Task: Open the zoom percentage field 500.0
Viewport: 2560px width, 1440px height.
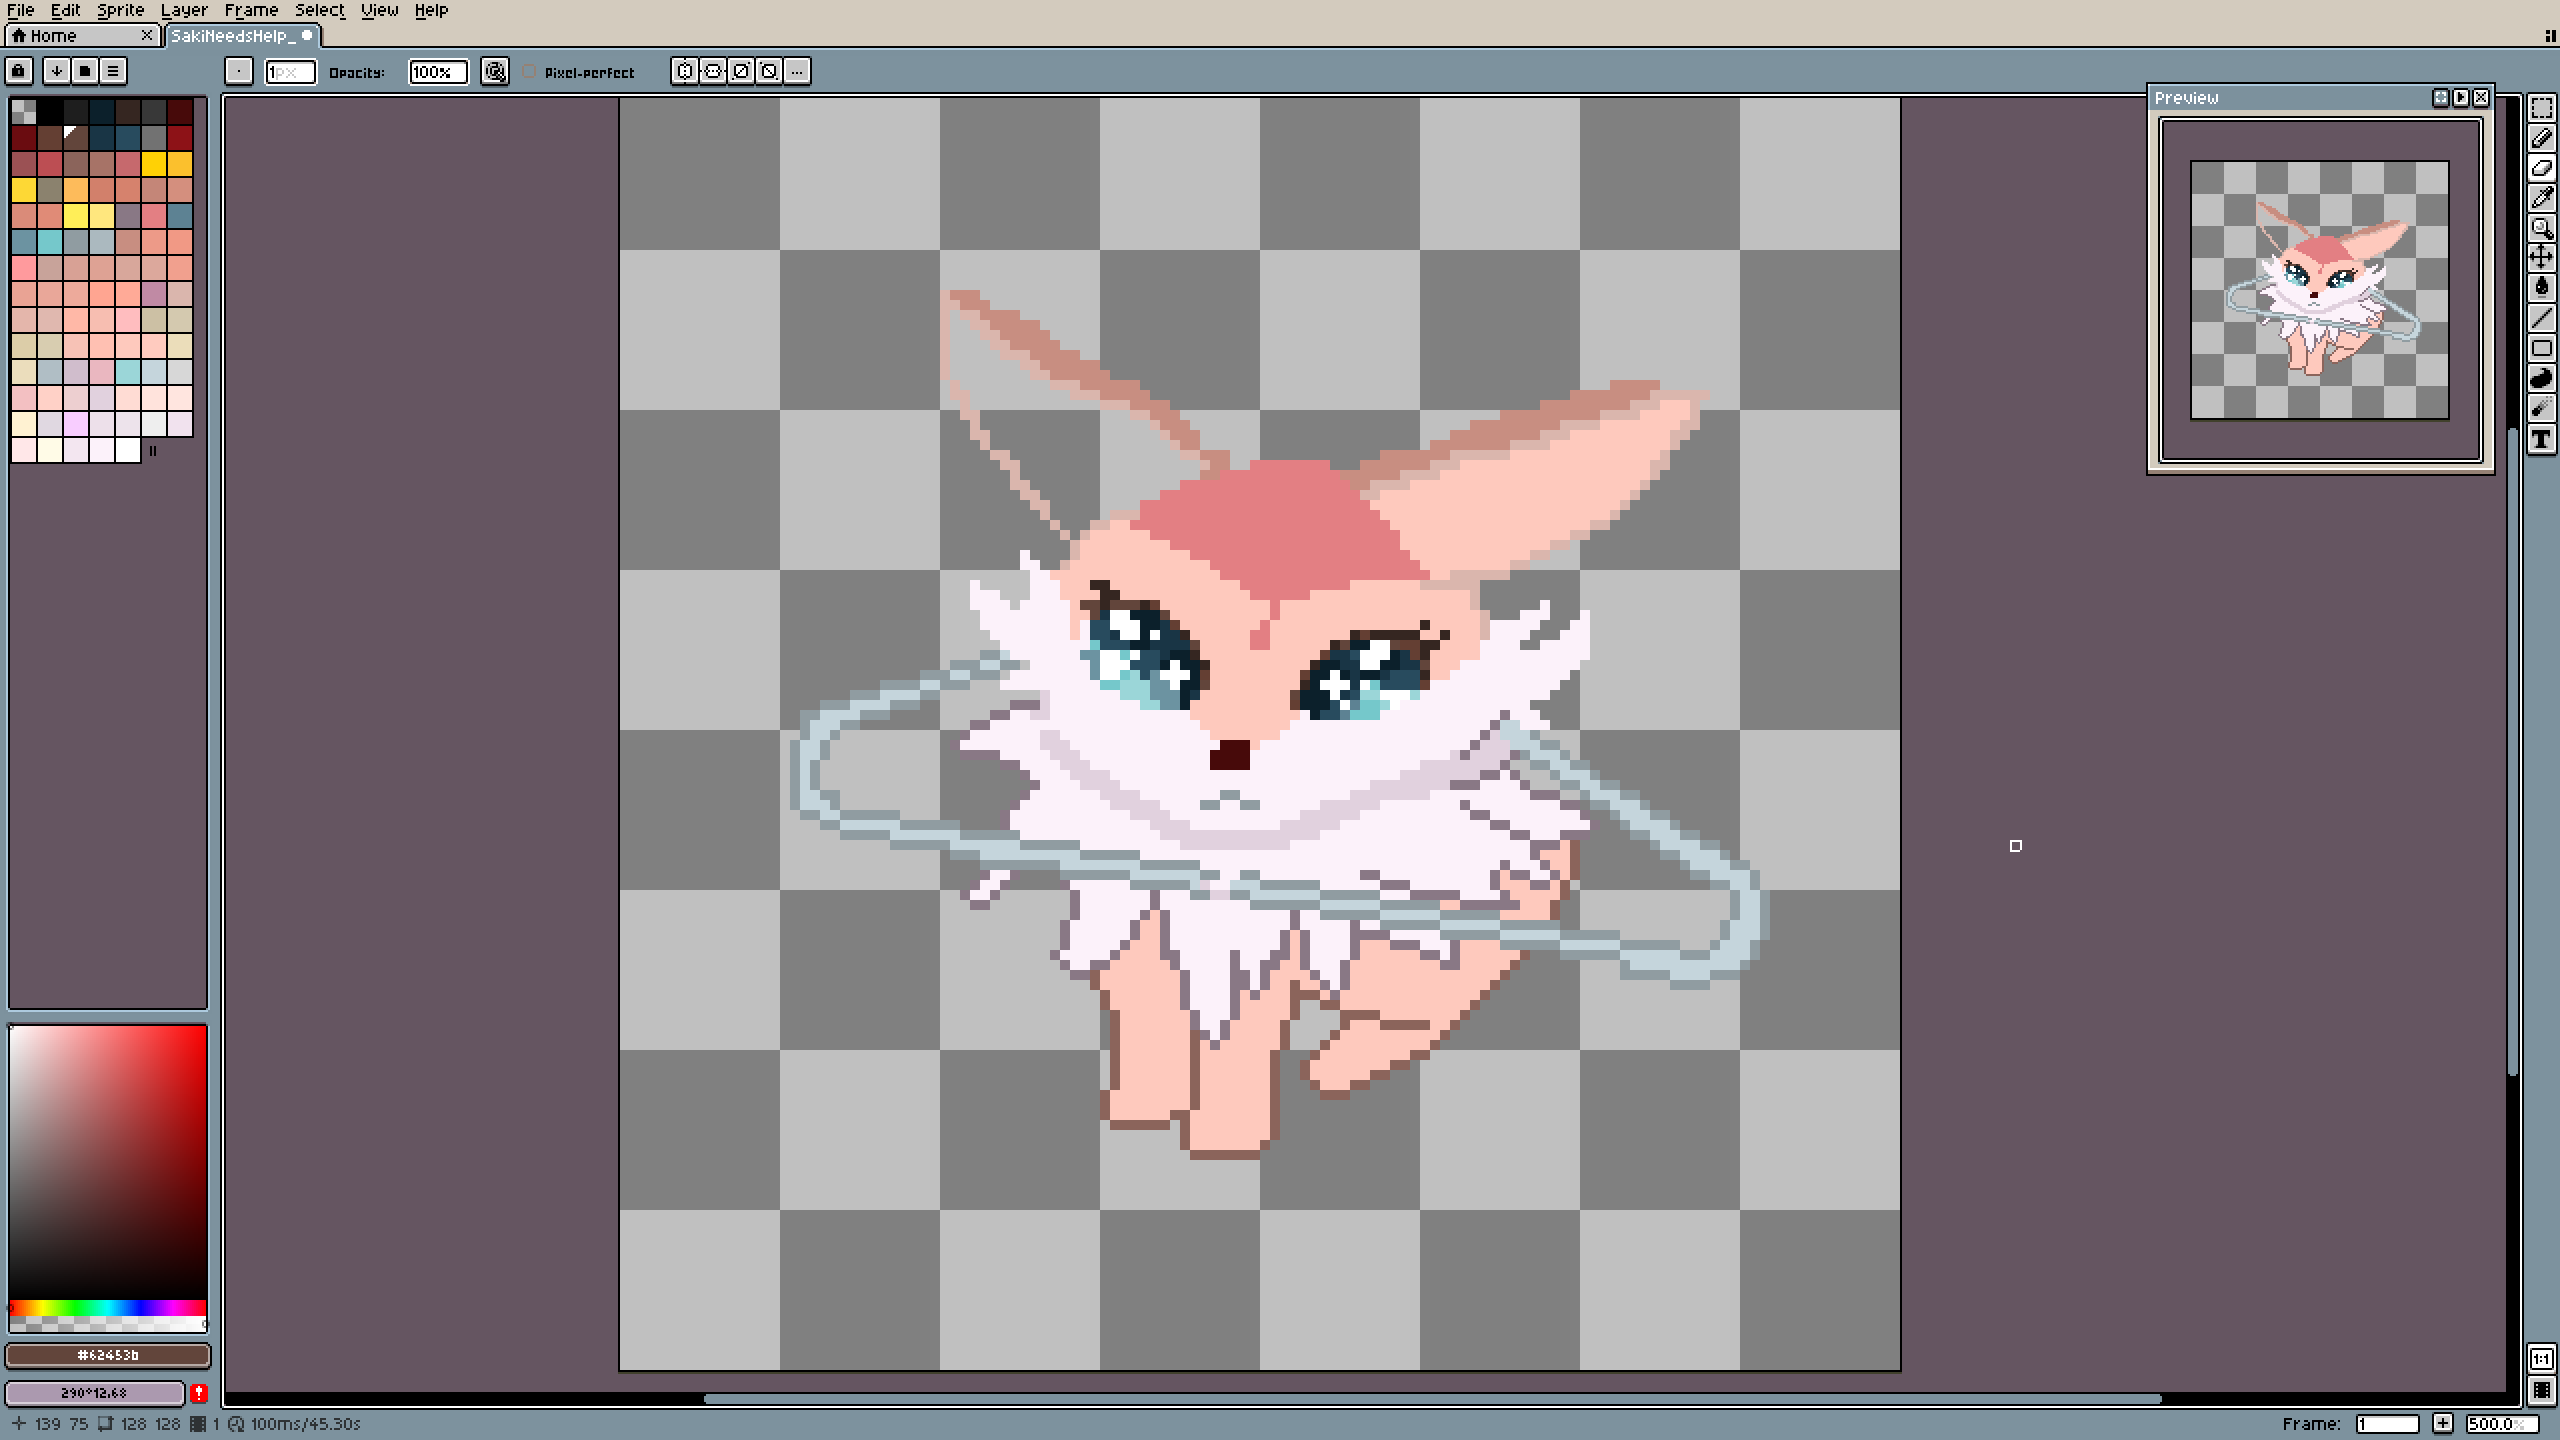Action: 2501,1423
